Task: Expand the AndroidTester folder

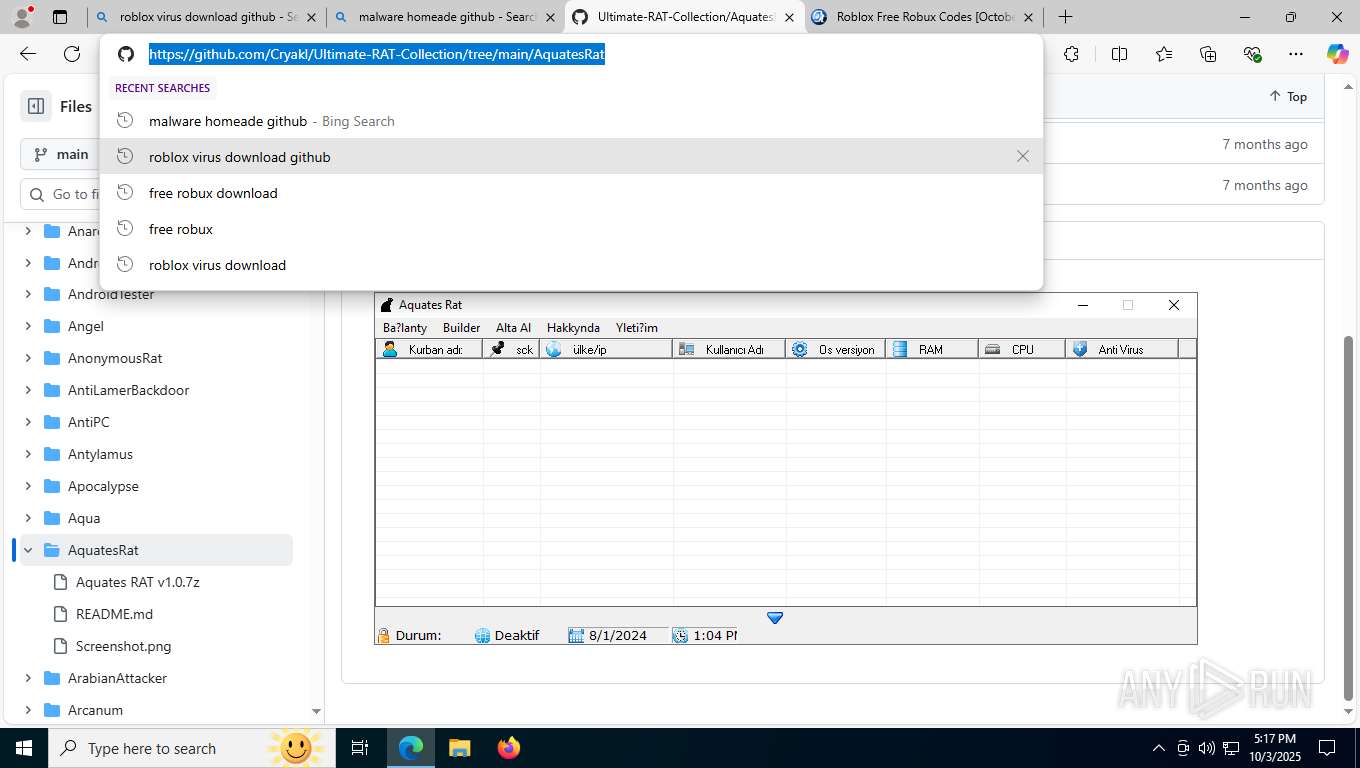Action: [28, 294]
